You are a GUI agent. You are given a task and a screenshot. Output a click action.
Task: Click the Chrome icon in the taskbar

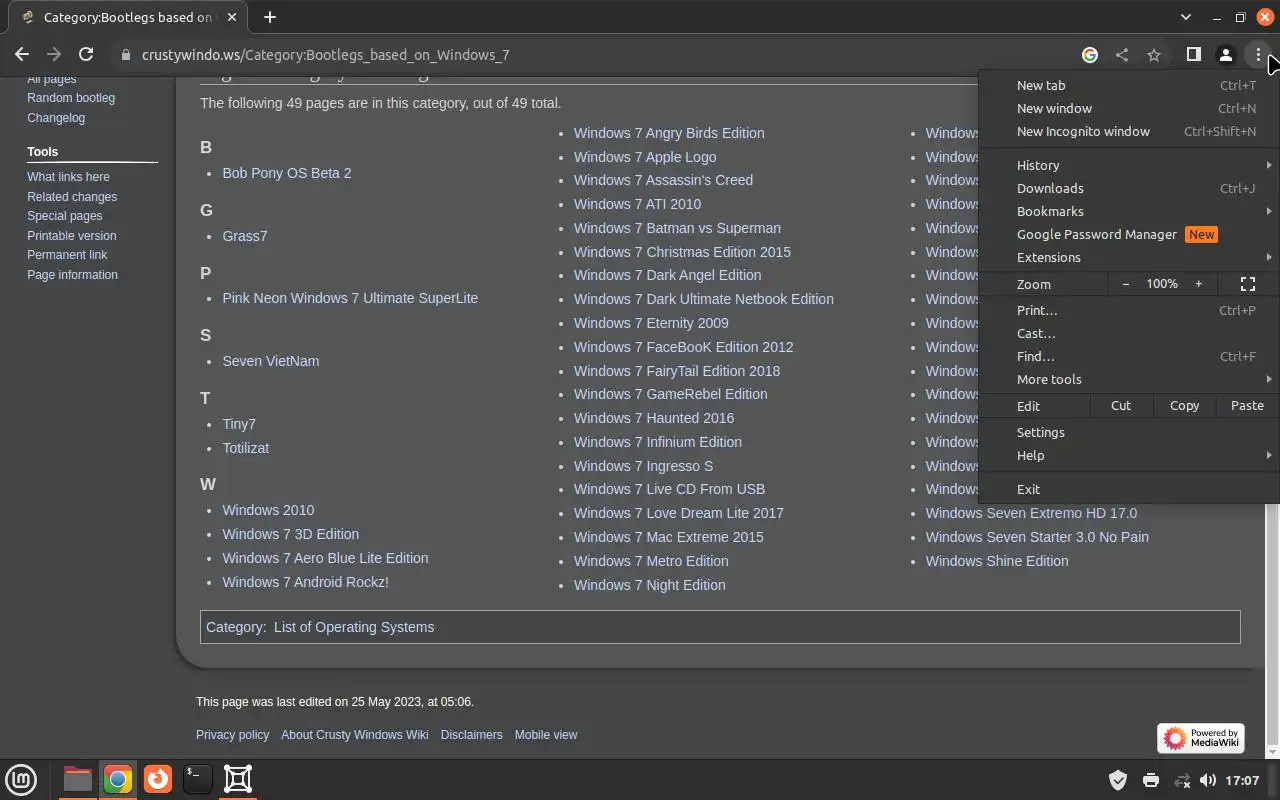tap(117, 779)
